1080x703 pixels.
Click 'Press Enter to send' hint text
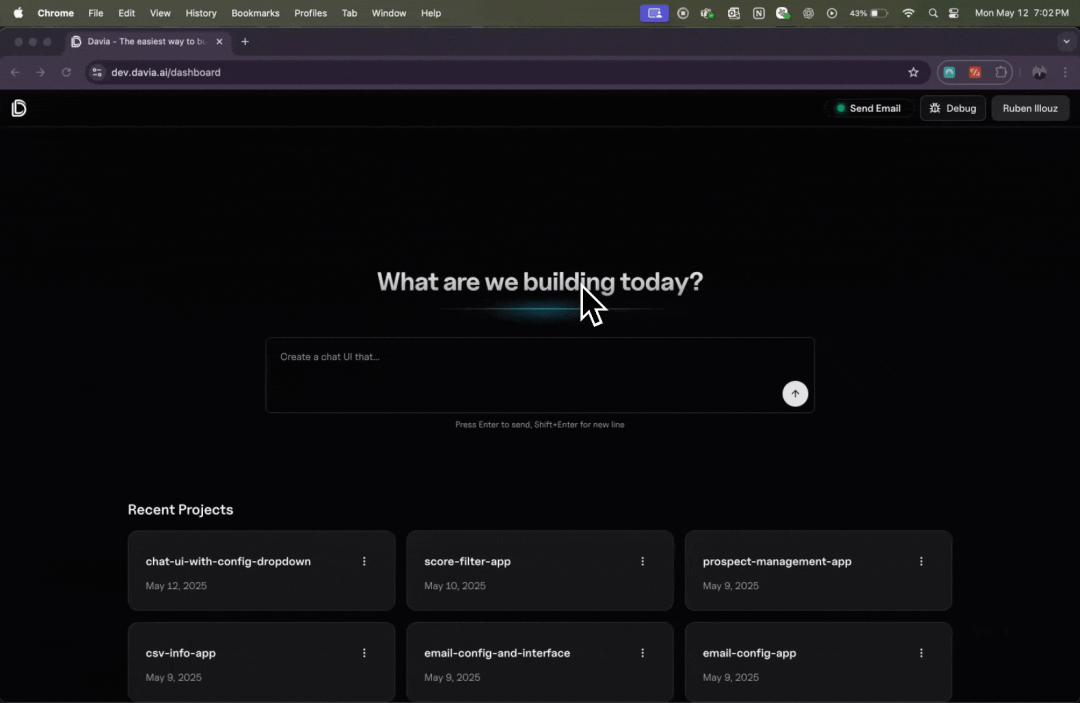[x=540, y=425]
